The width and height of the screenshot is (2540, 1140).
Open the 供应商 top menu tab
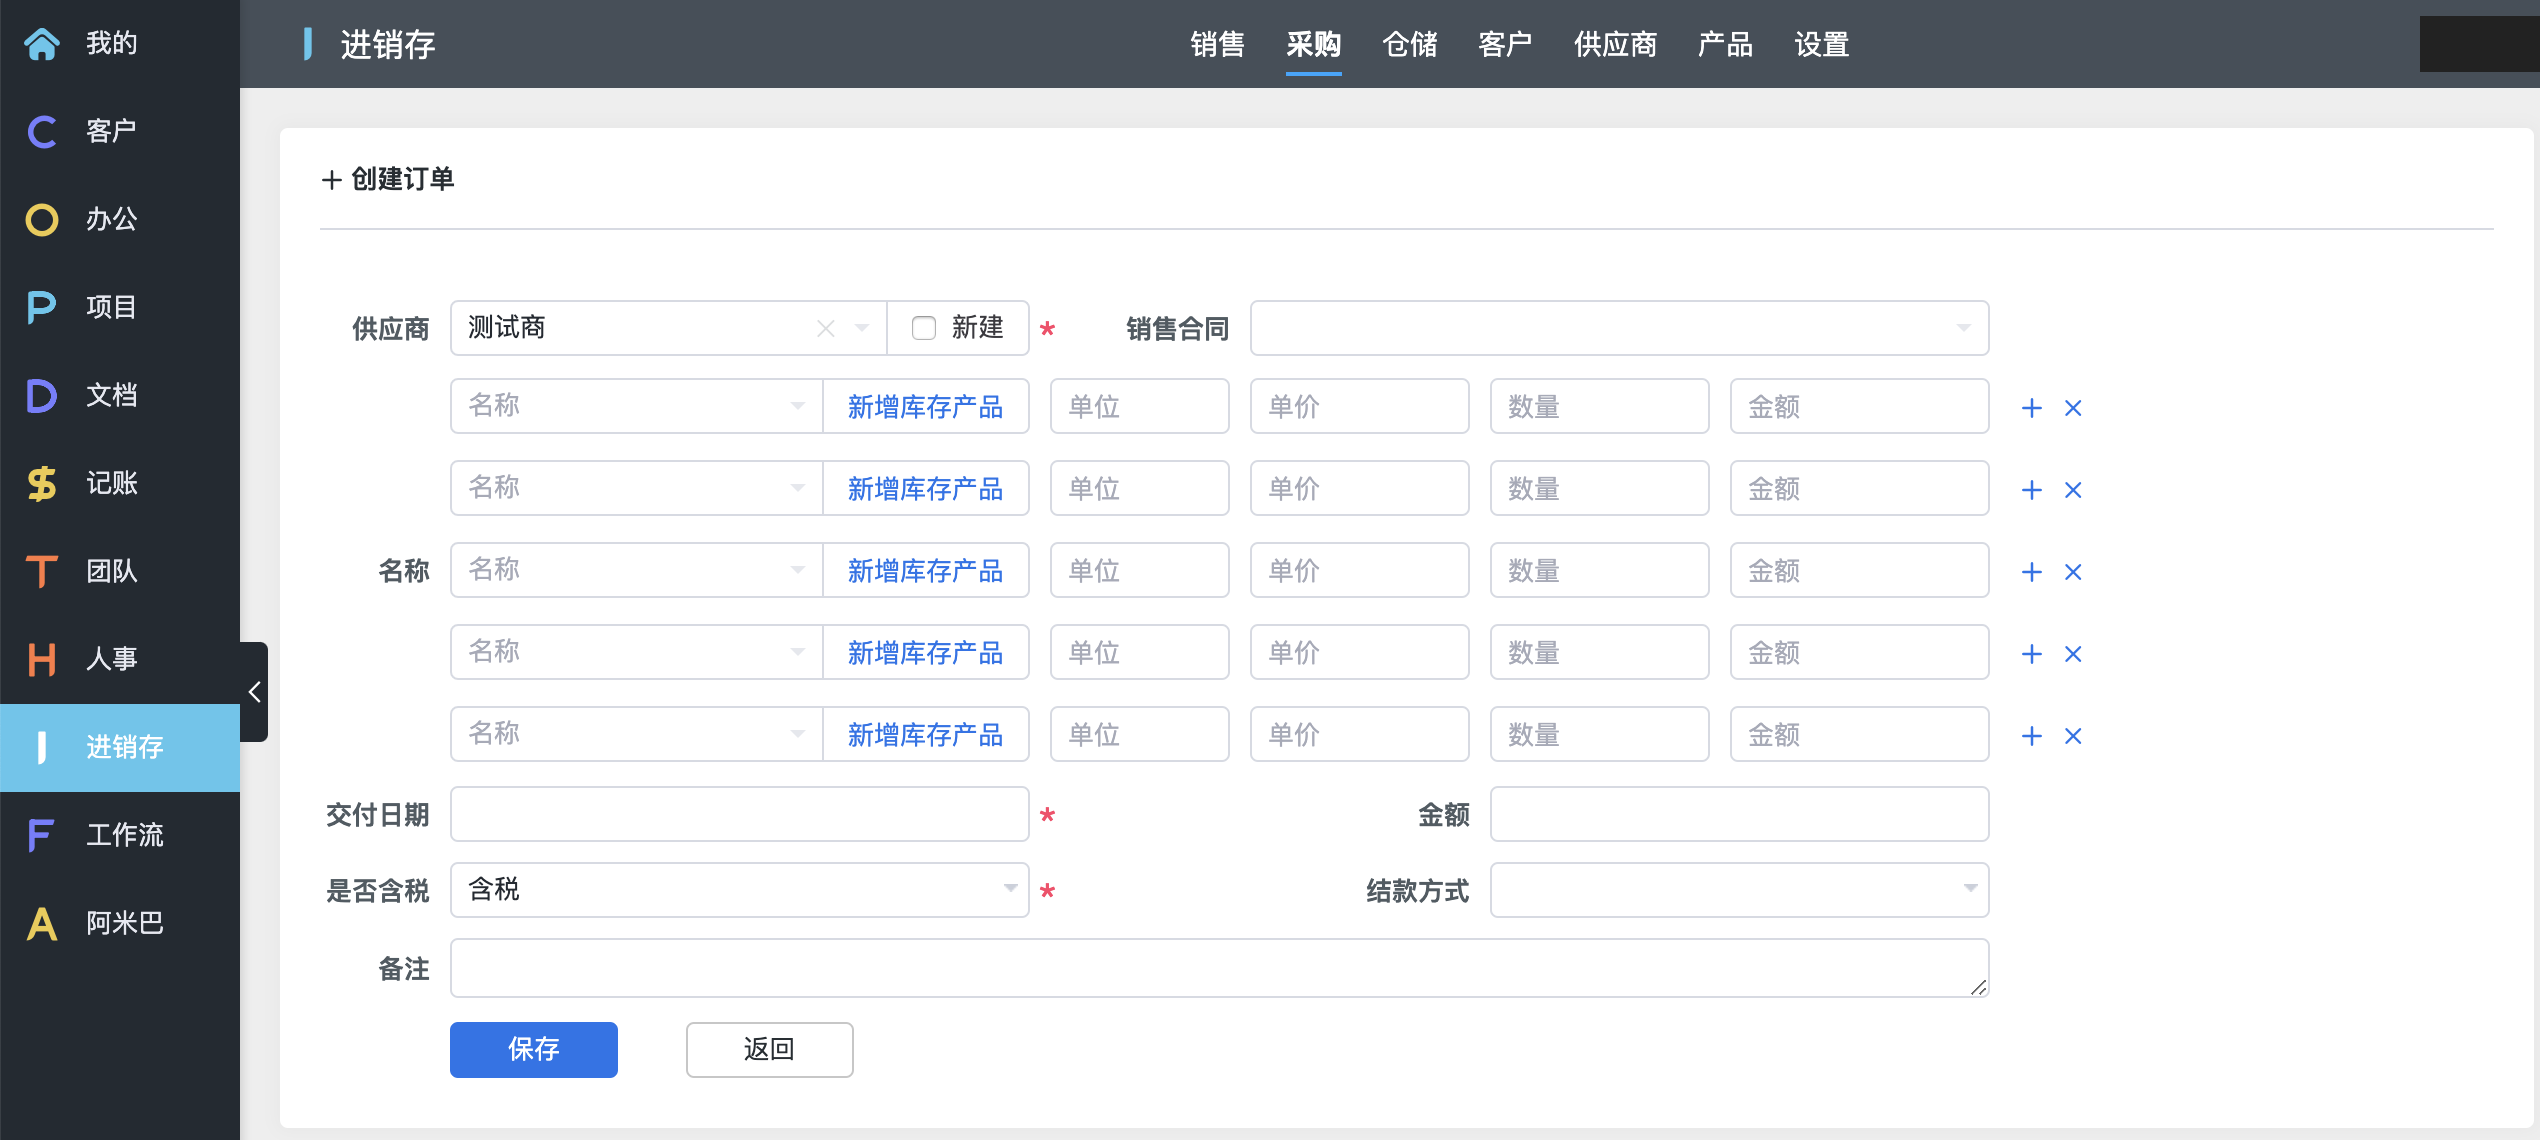click(1615, 45)
